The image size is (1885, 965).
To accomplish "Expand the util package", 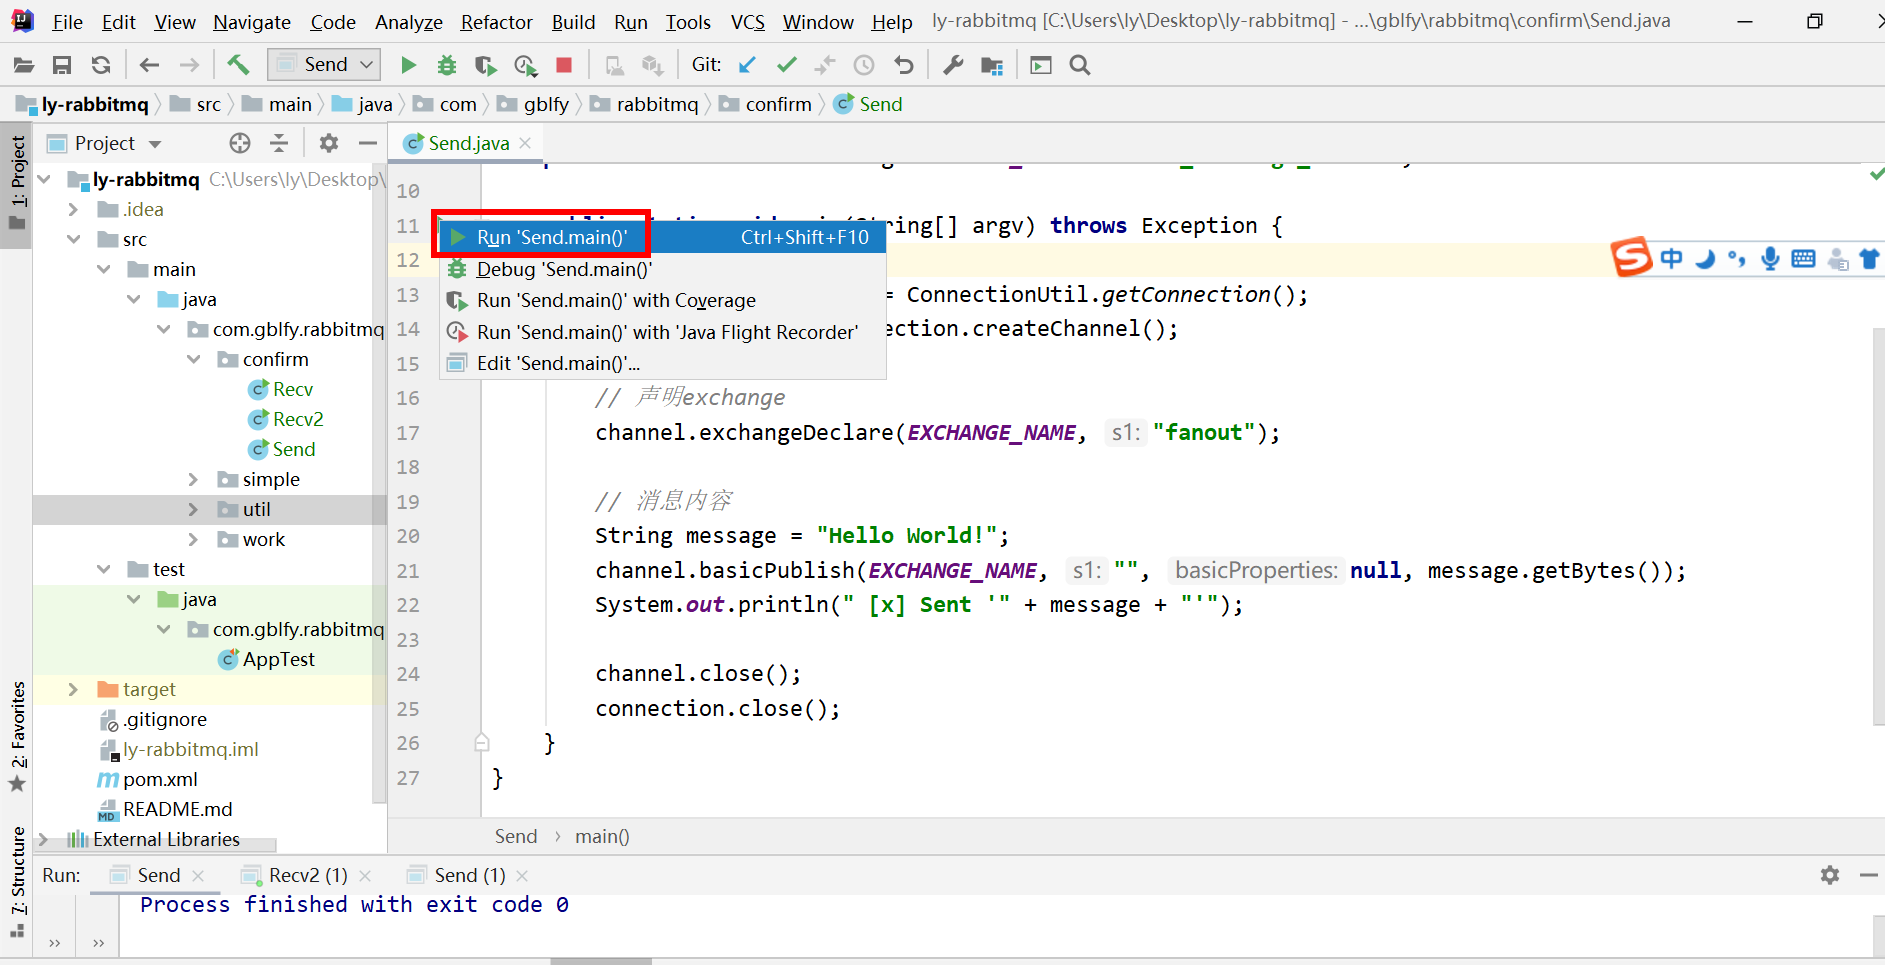I will (x=193, y=509).
